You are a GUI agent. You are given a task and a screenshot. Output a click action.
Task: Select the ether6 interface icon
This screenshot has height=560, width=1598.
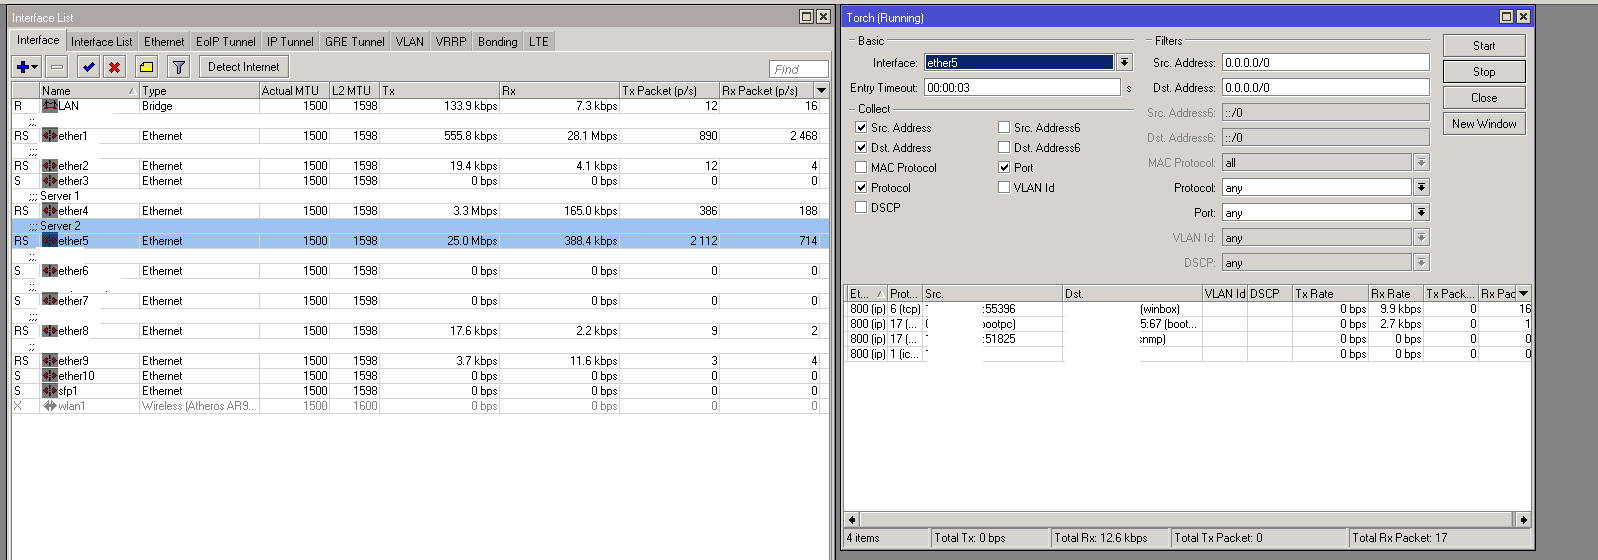[50, 271]
